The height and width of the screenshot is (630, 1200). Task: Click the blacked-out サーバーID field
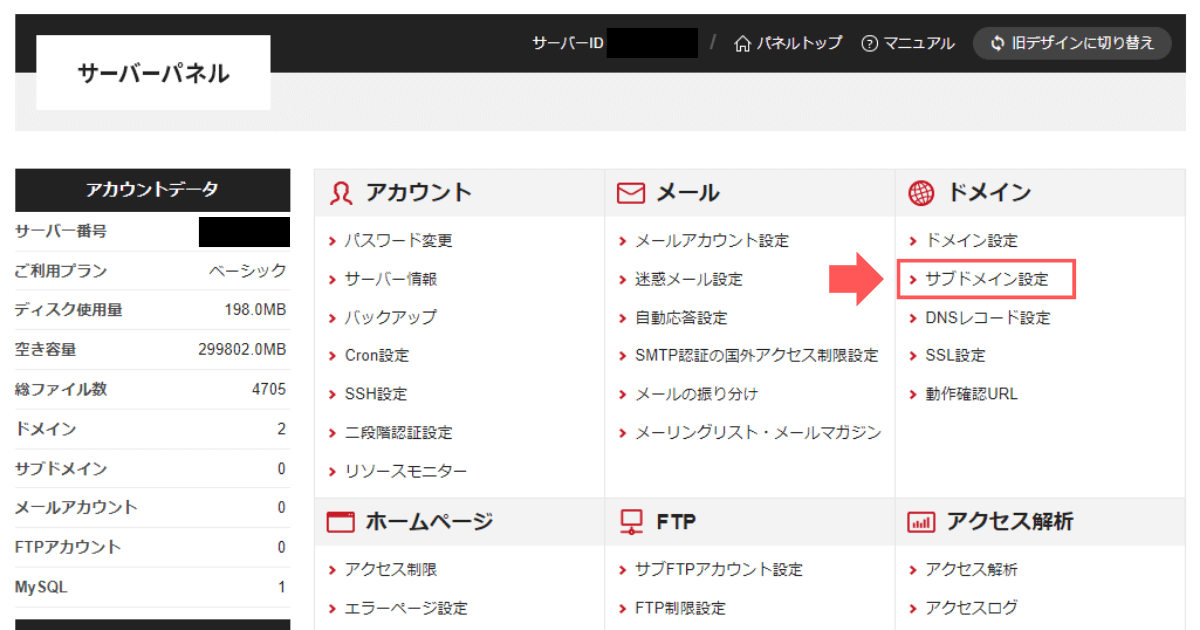(654, 43)
